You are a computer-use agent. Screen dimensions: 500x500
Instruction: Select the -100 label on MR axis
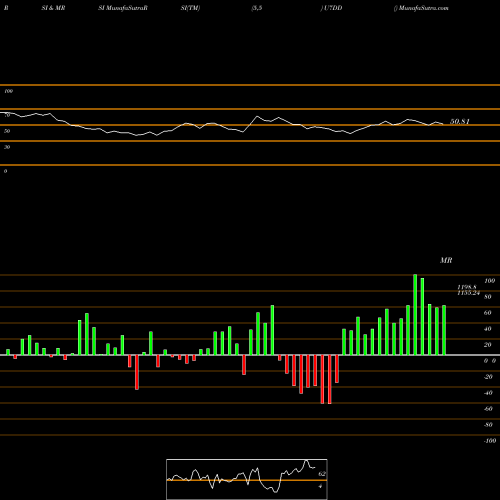(490, 441)
